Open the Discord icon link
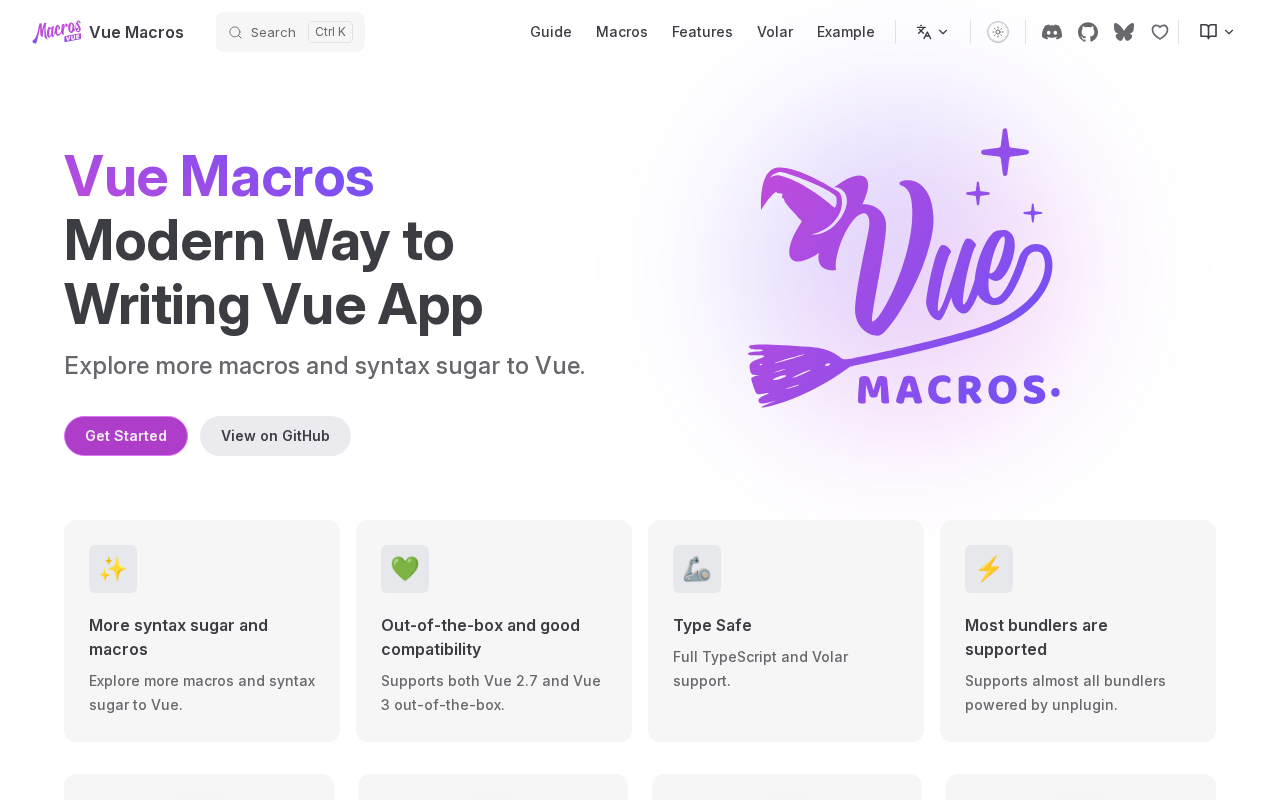The width and height of the screenshot is (1280, 800). [x=1052, y=32]
